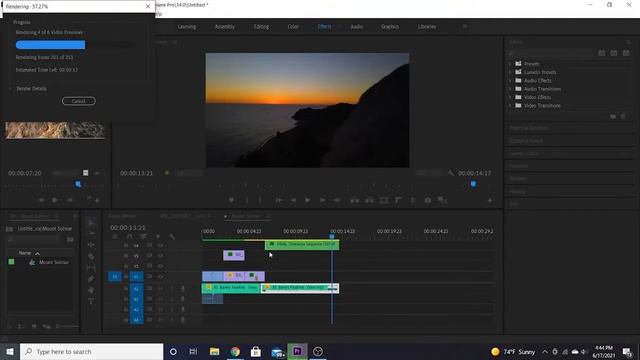Screen dimensions: 640x360
Task: Toggle YUV Effects filter icon
Action: (626, 53)
